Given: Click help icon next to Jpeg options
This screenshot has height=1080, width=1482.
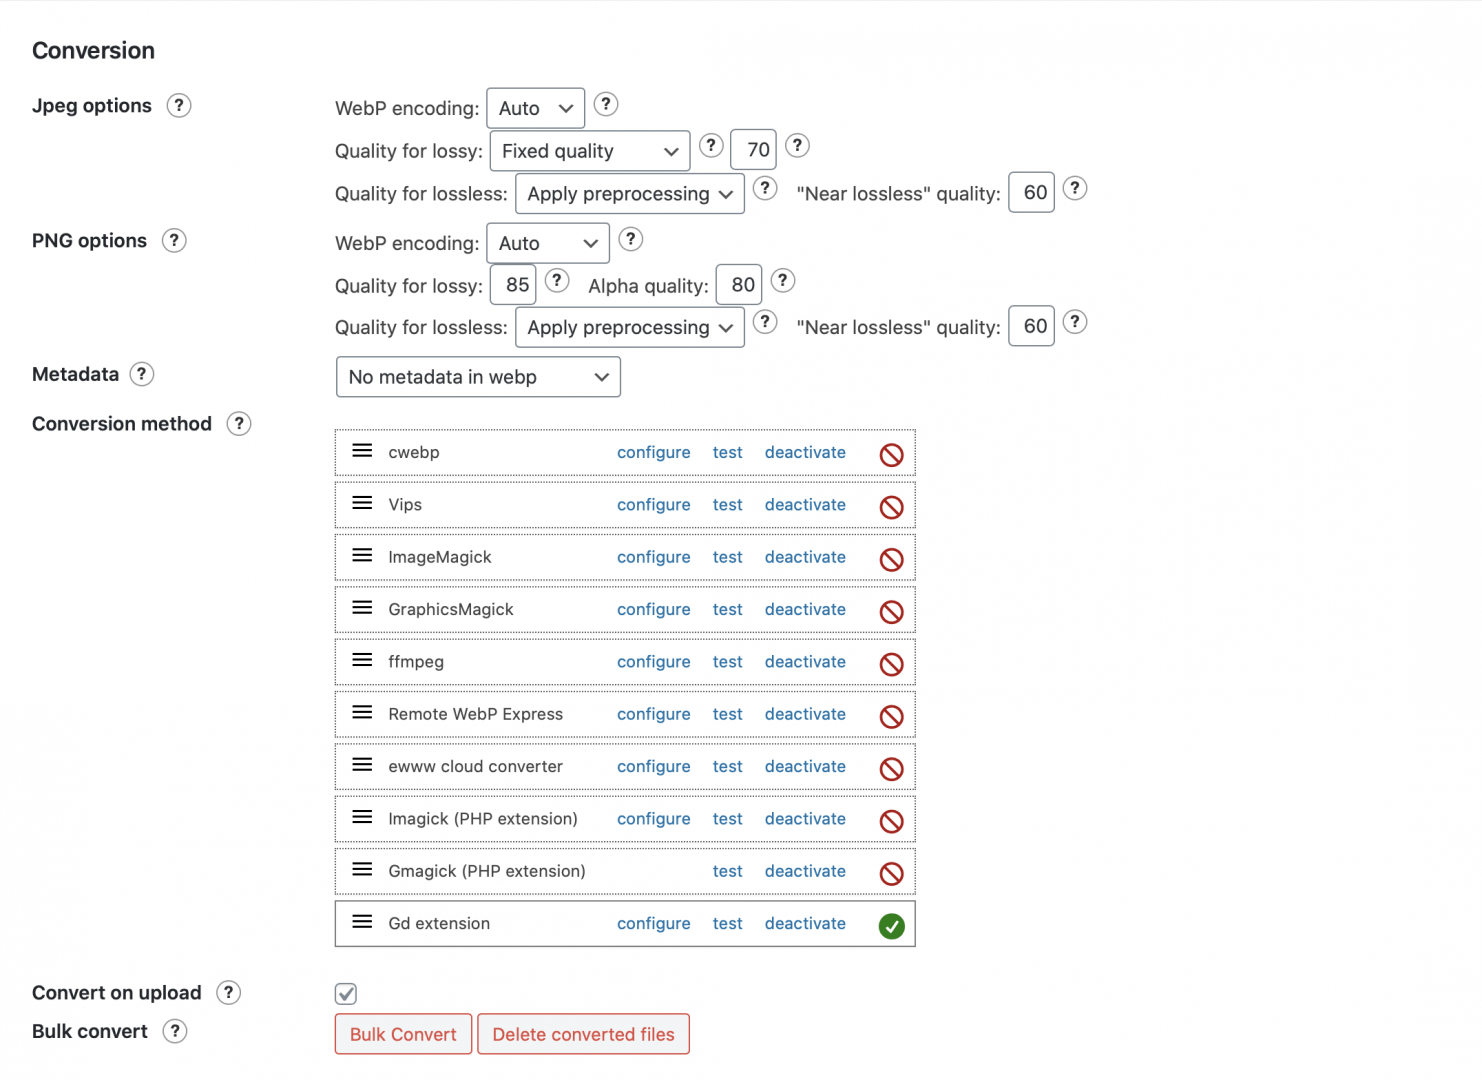Looking at the screenshot, I should pos(179,106).
